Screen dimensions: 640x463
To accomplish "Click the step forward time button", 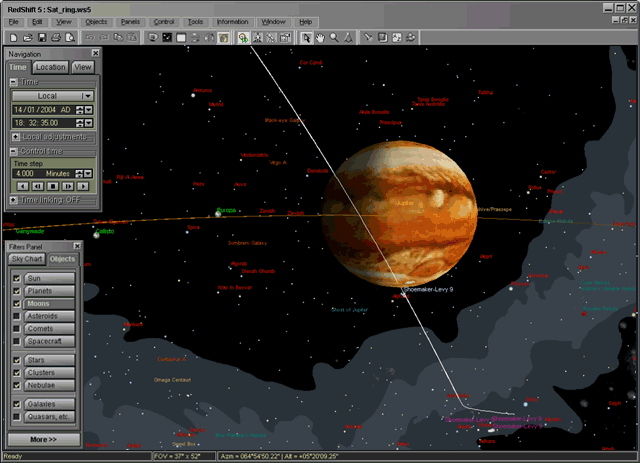I will (x=68, y=186).
